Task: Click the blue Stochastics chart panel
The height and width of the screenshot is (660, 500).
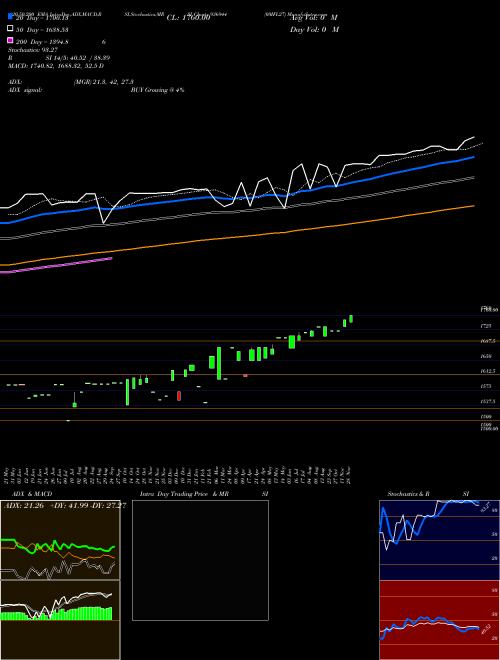Action: click(439, 540)
